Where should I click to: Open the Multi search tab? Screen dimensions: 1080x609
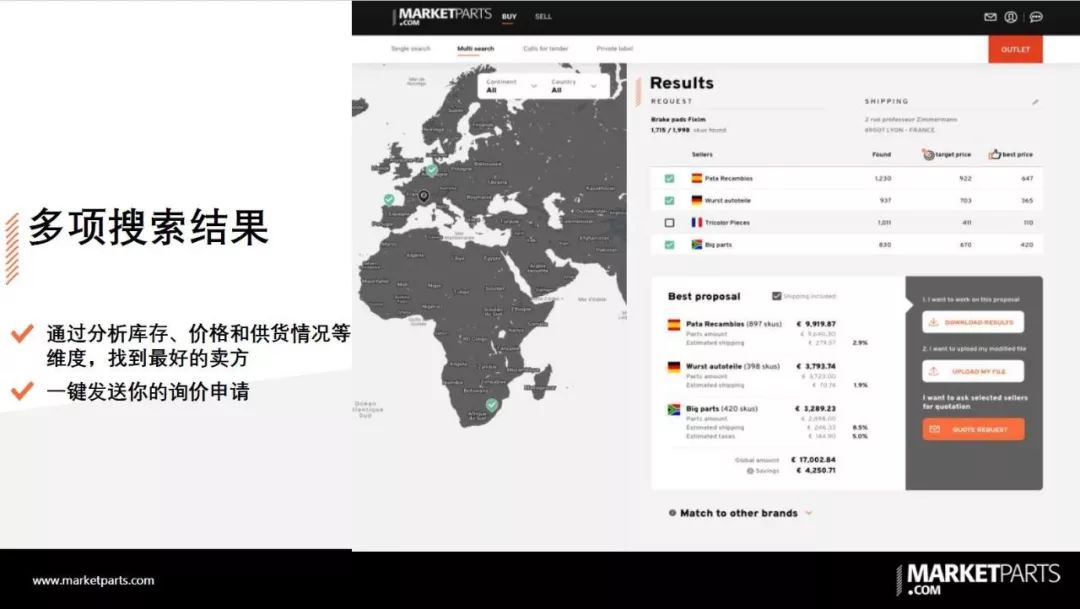coord(476,49)
